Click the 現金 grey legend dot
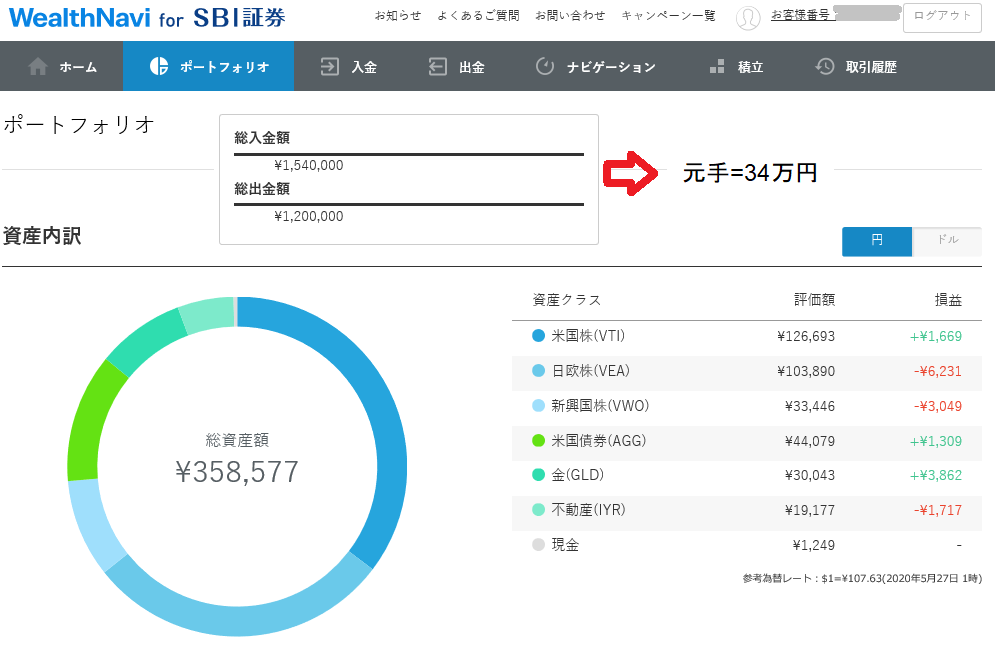995x647 pixels. tap(538, 544)
